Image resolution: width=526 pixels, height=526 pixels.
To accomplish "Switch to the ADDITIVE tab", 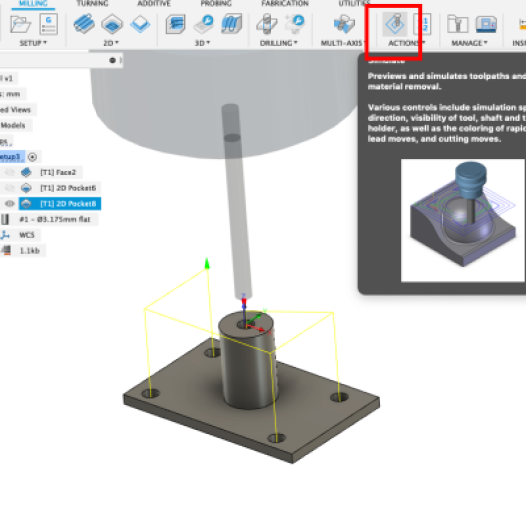I will click(x=154, y=4).
